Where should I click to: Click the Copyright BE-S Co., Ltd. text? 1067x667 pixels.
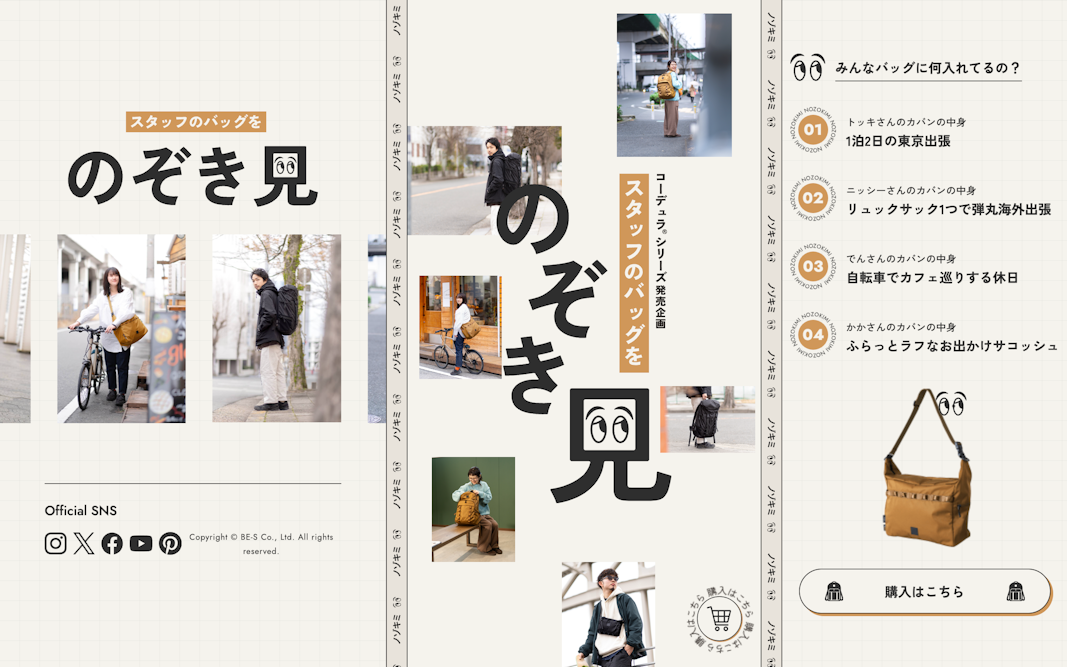click(x=261, y=544)
